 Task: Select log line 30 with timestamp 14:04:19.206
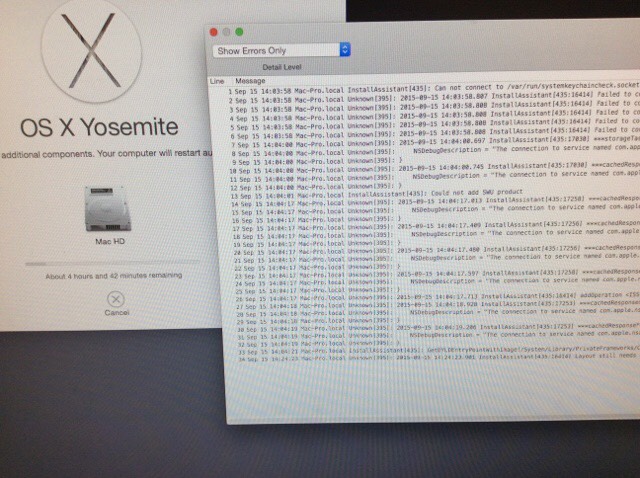(438, 328)
